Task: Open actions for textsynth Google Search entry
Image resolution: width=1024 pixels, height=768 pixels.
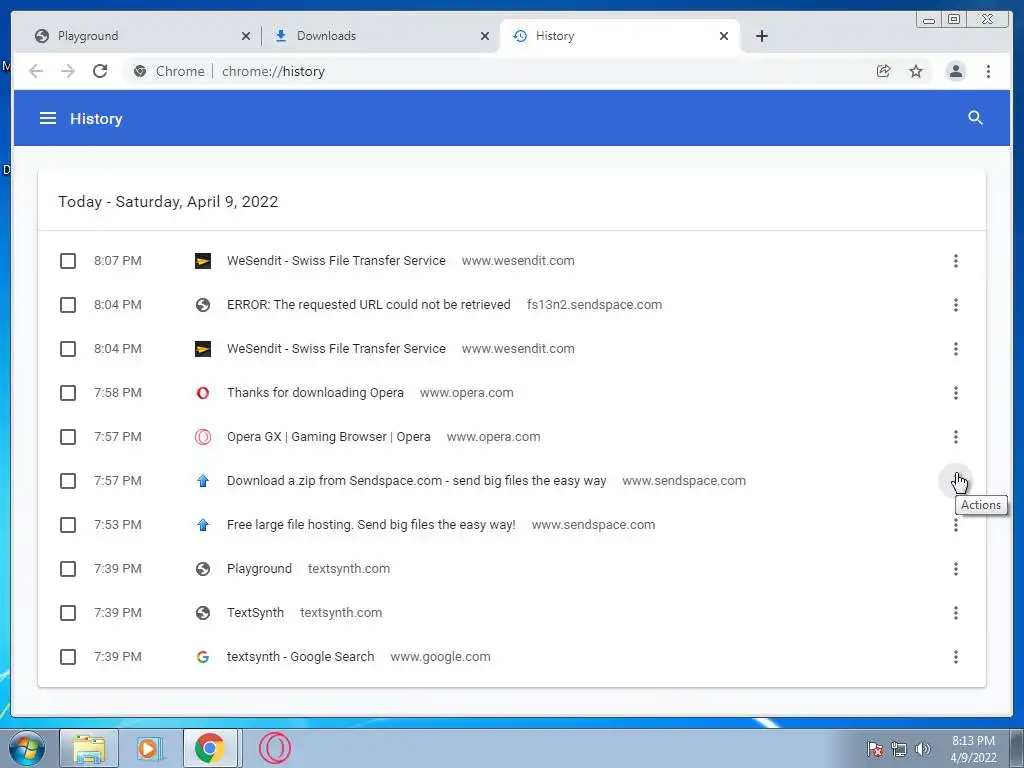Action: (x=955, y=657)
